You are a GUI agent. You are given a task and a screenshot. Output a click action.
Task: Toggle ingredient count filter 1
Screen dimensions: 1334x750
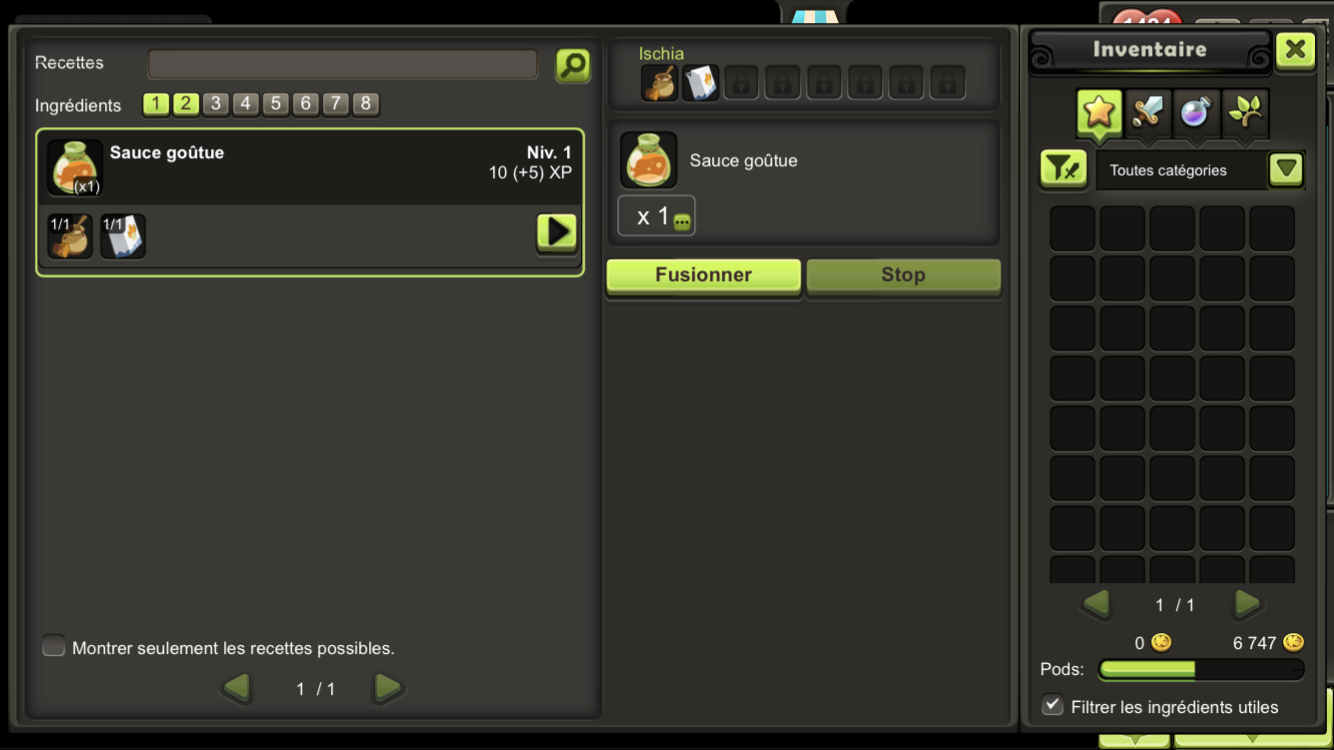(156, 103)
